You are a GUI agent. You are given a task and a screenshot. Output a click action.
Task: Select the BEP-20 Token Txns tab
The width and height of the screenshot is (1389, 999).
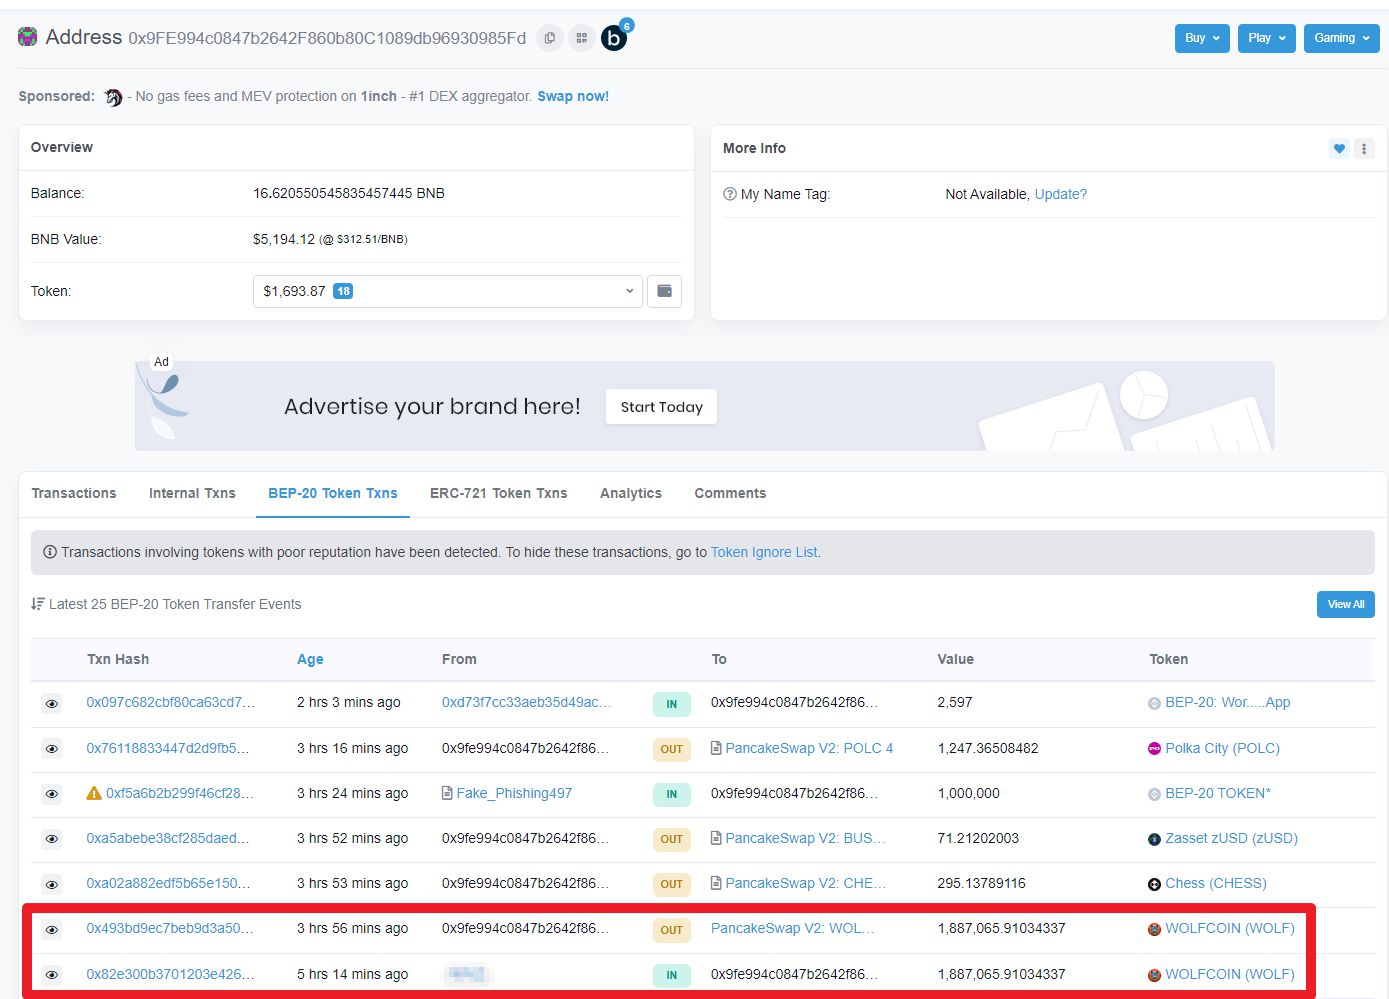[333, 493]
